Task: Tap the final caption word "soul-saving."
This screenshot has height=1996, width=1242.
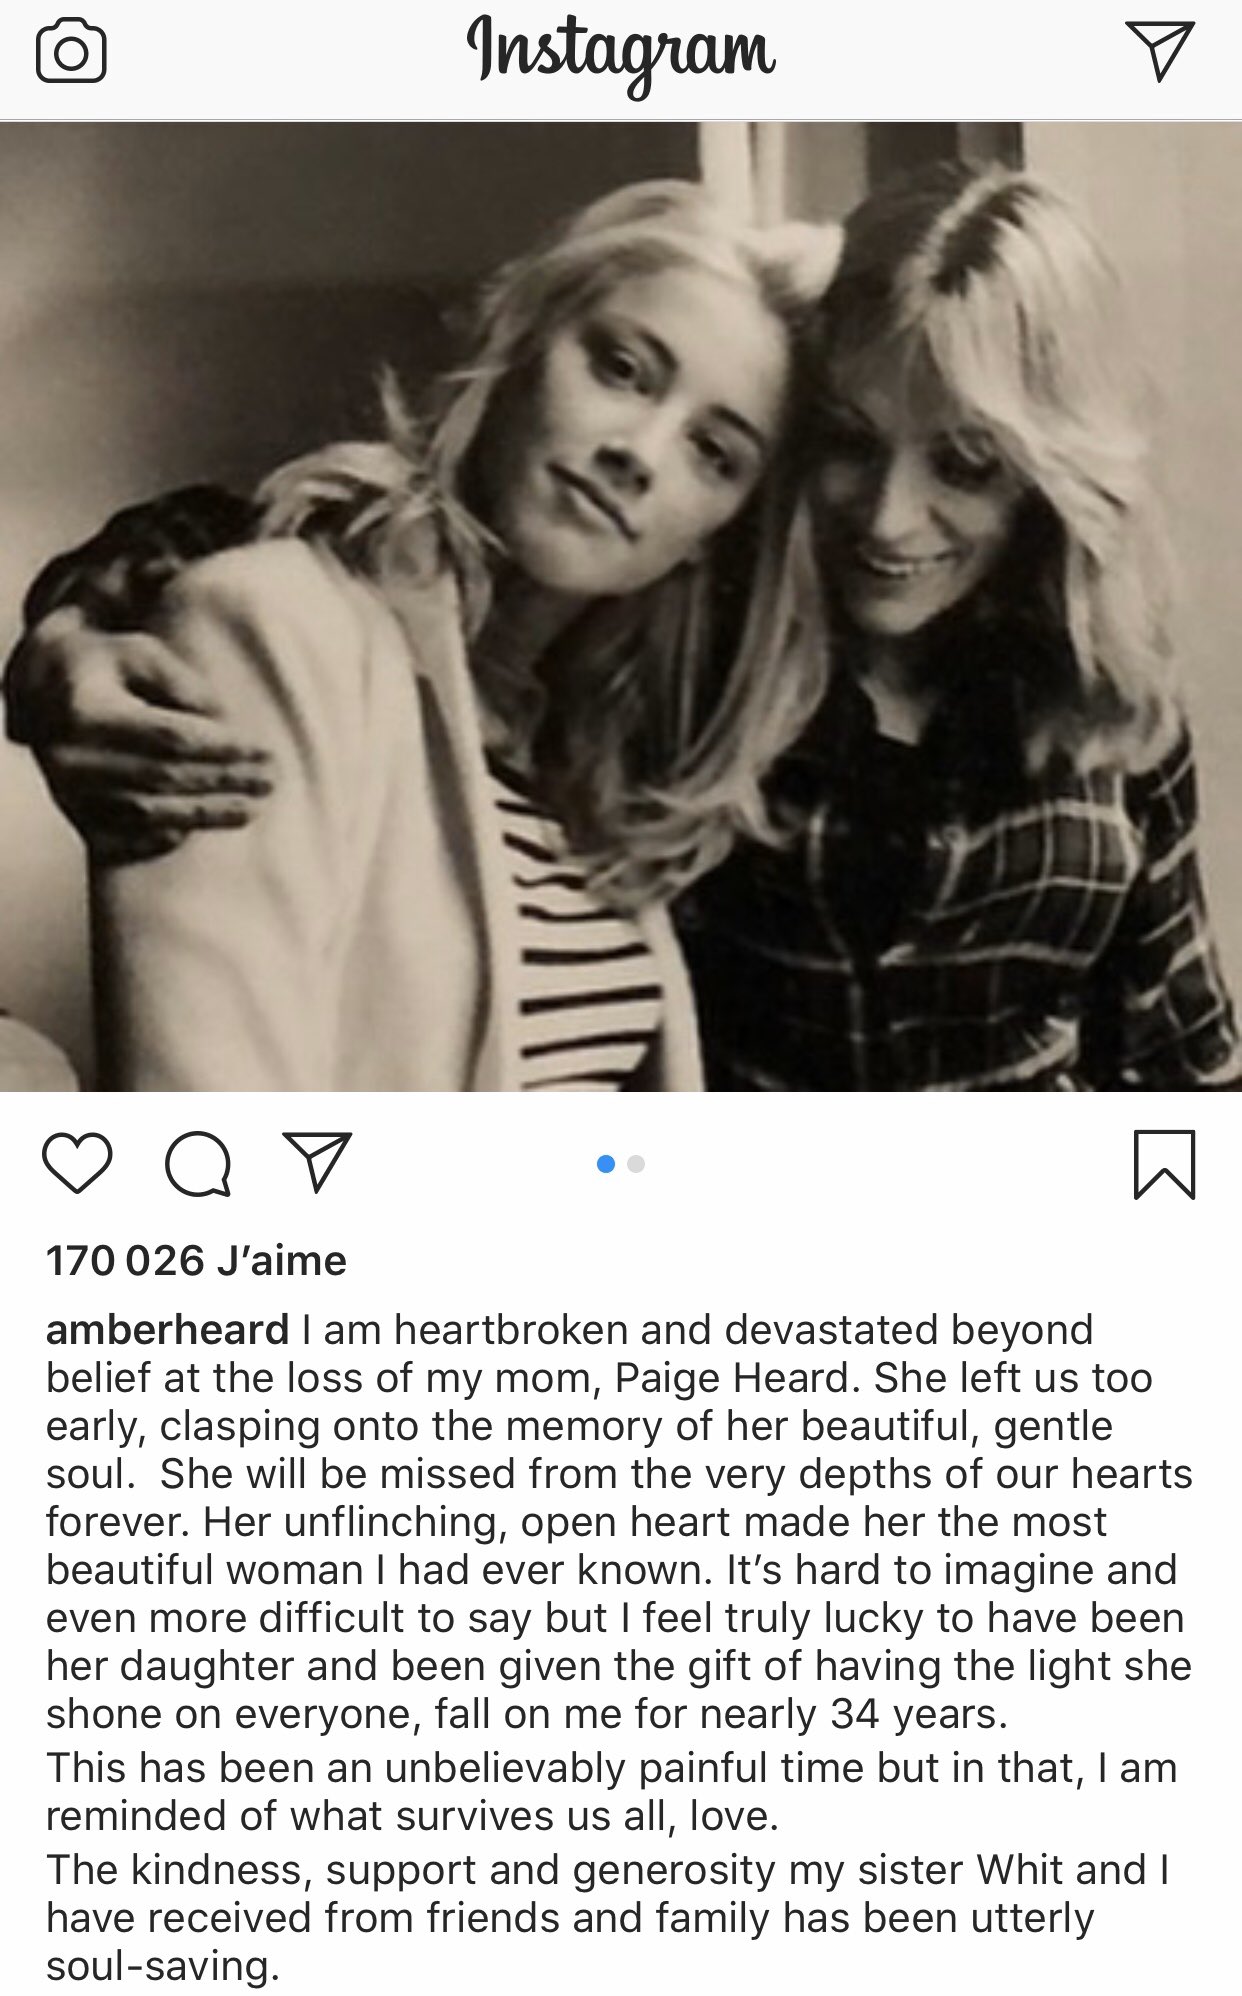Action: [163, 1966]
